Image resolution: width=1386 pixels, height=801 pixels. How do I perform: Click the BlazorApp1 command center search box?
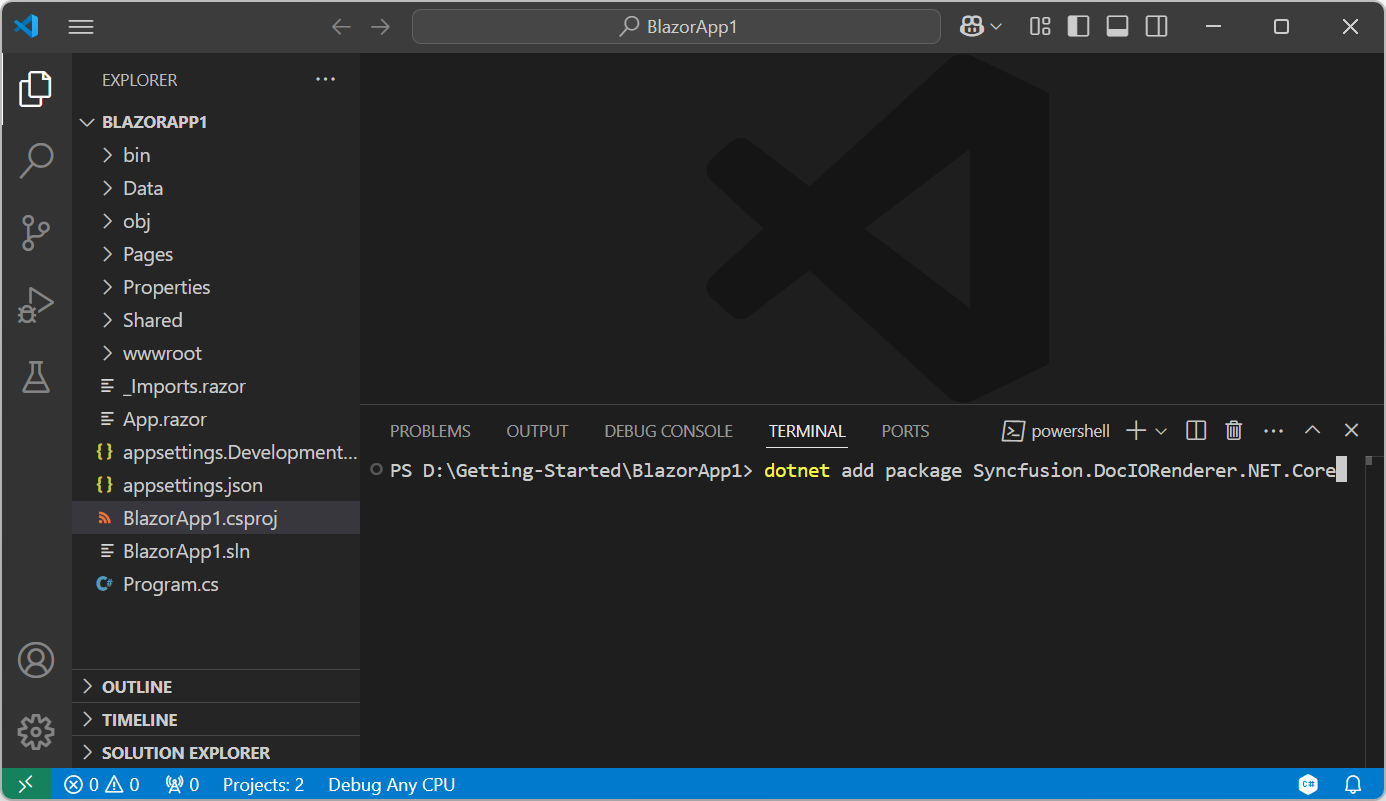pos(676,27)
